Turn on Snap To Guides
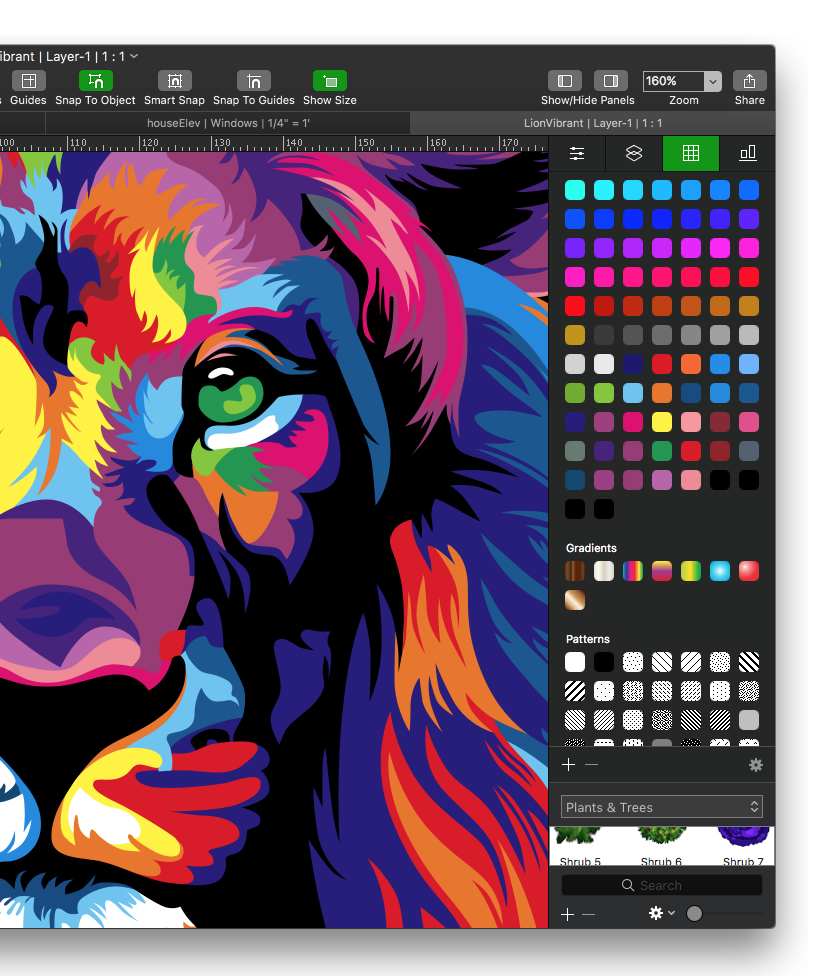 tap(253, 81)
